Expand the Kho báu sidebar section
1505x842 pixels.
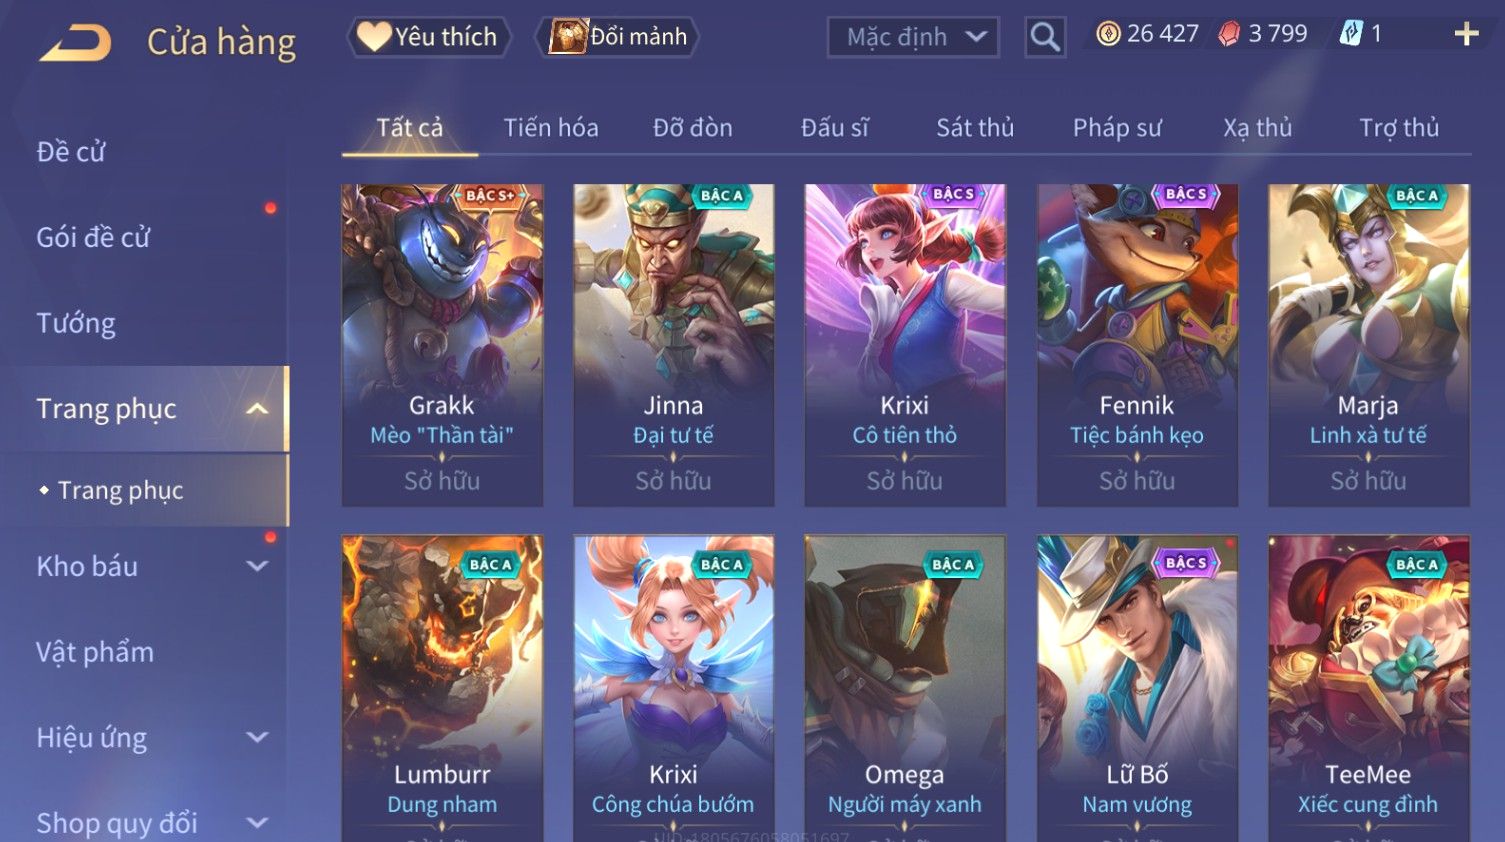pos(257,566)
